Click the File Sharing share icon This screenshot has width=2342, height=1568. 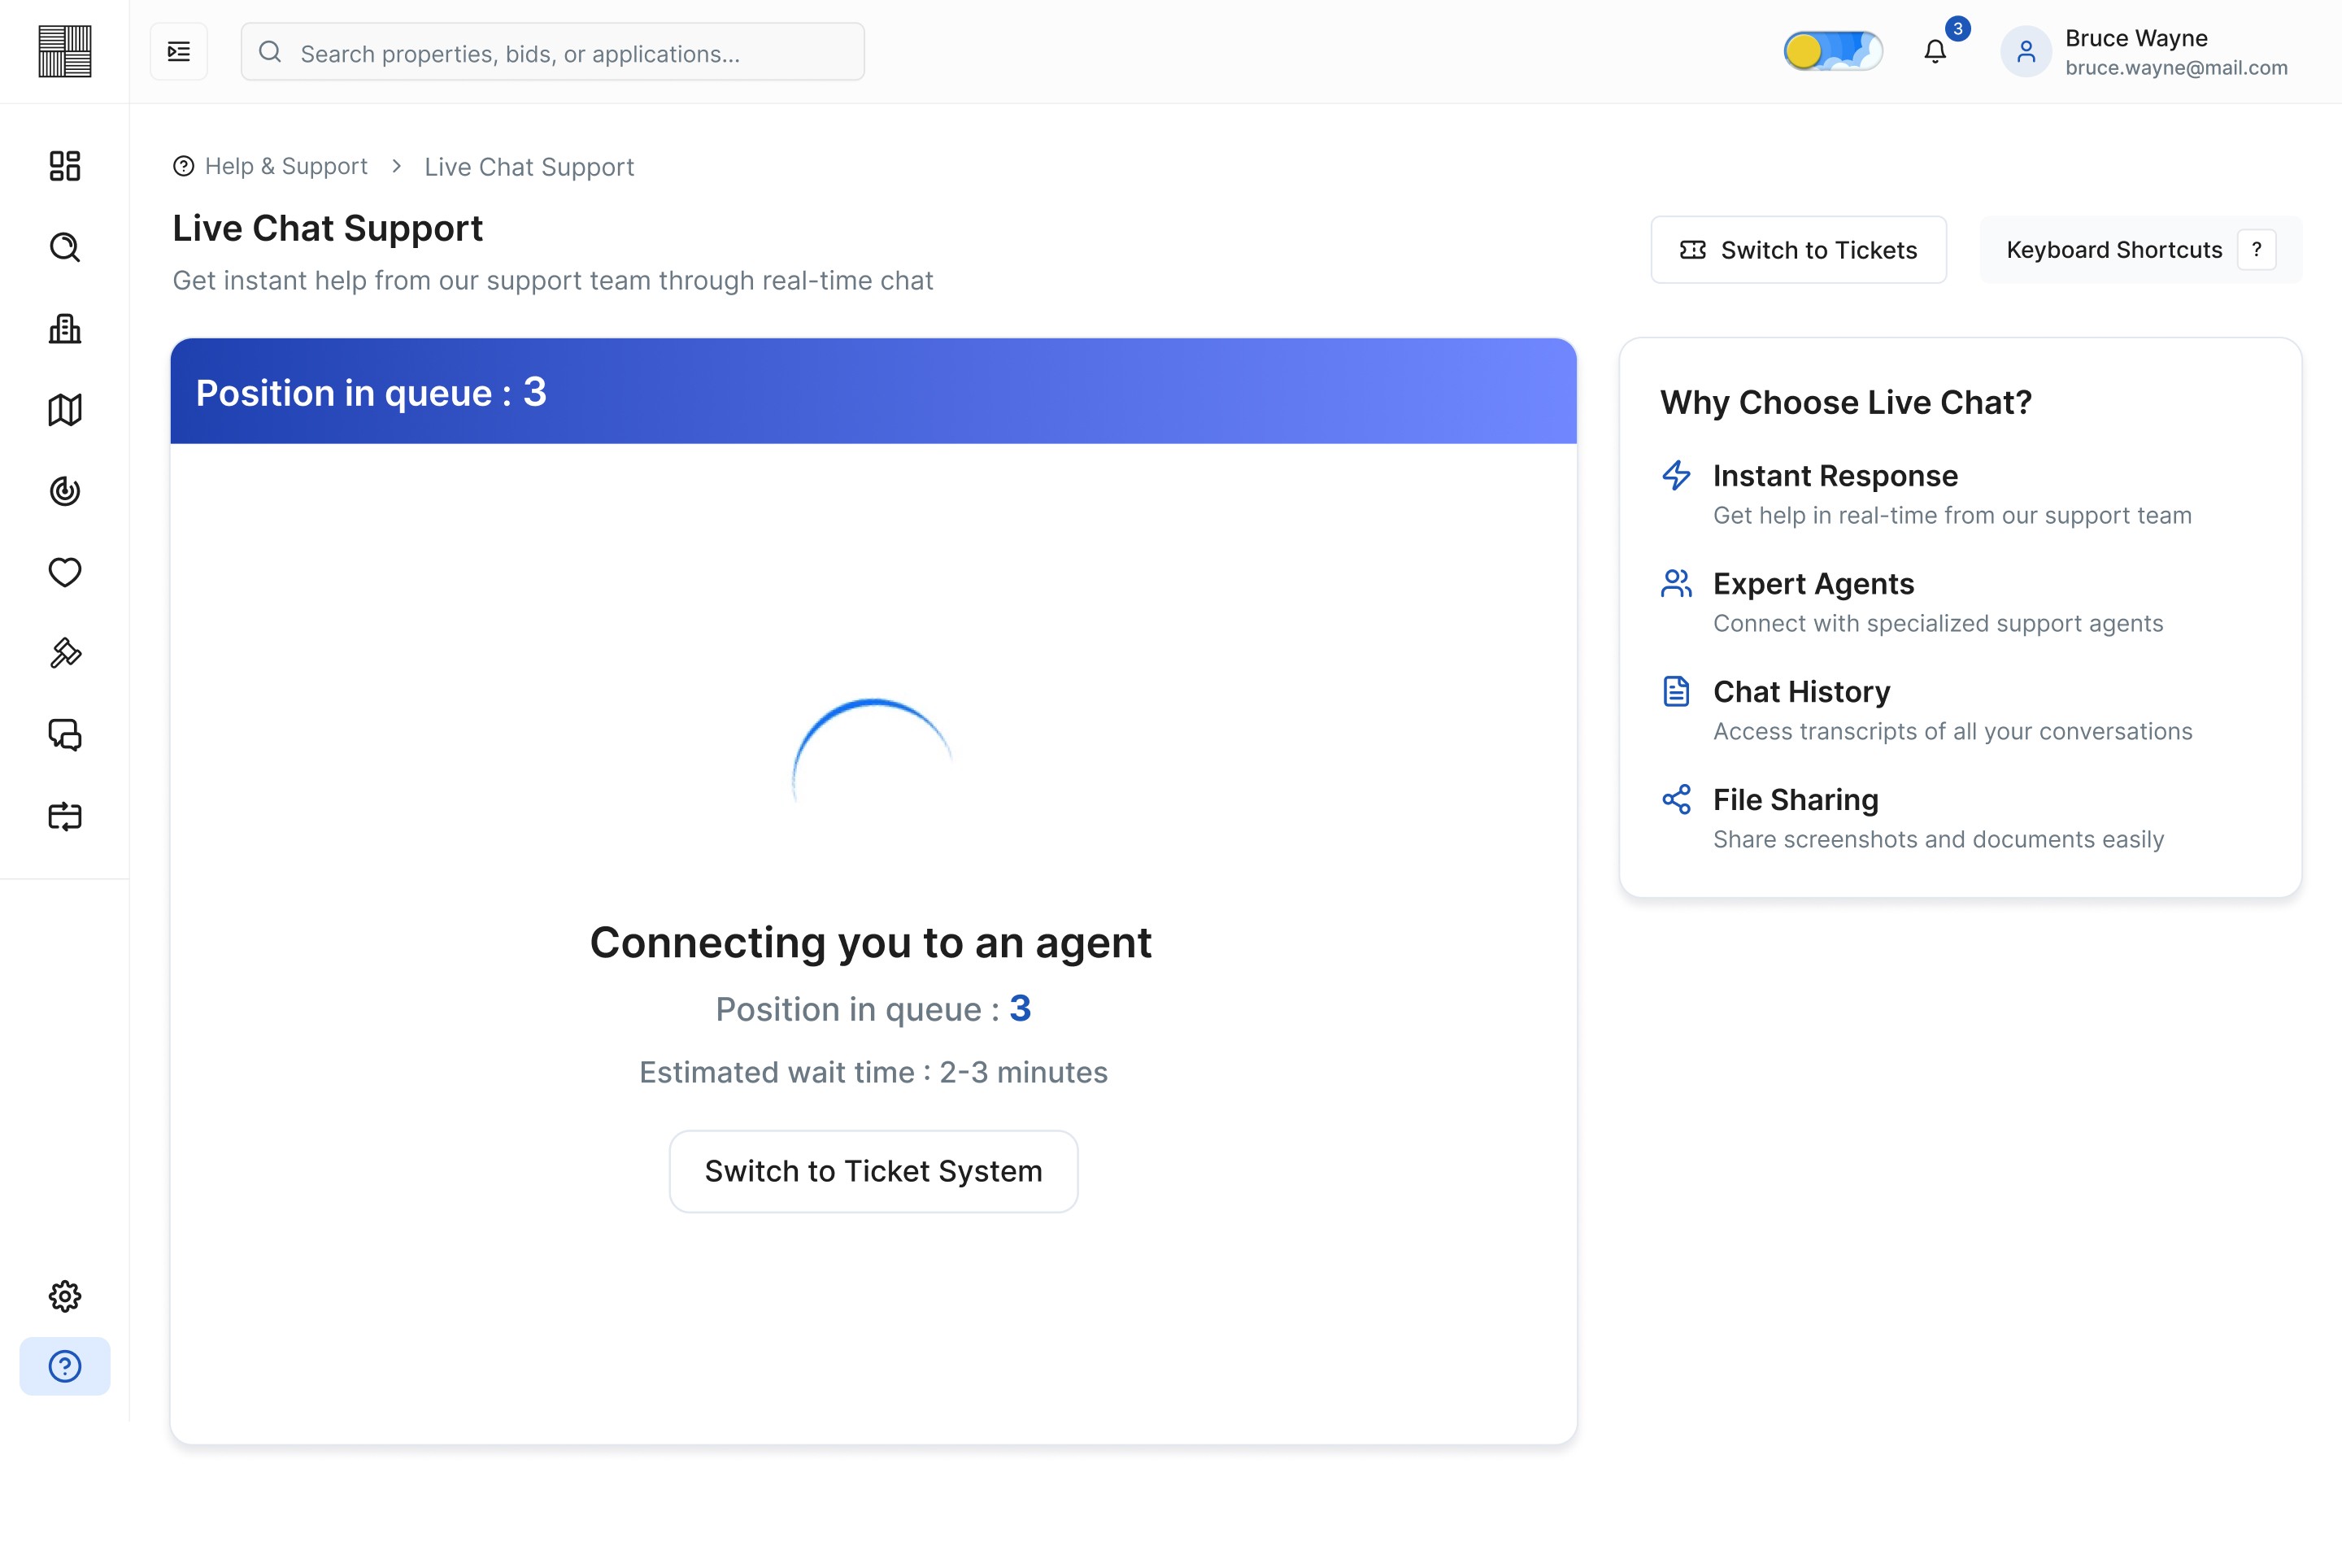(x=1677, y=799)
